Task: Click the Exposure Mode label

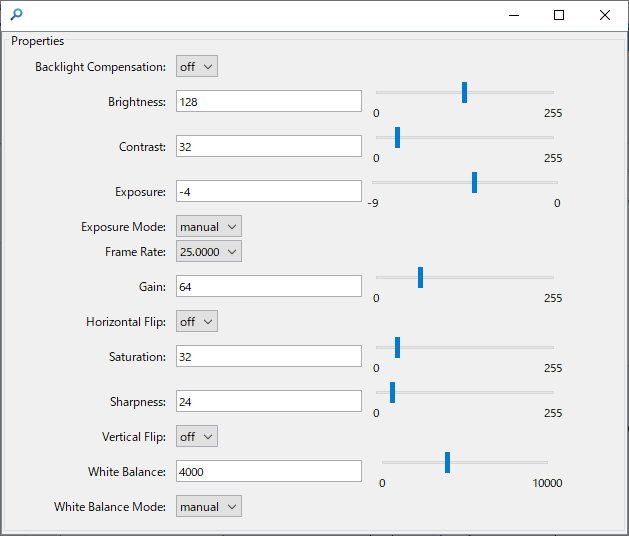Action: (124, 227)
